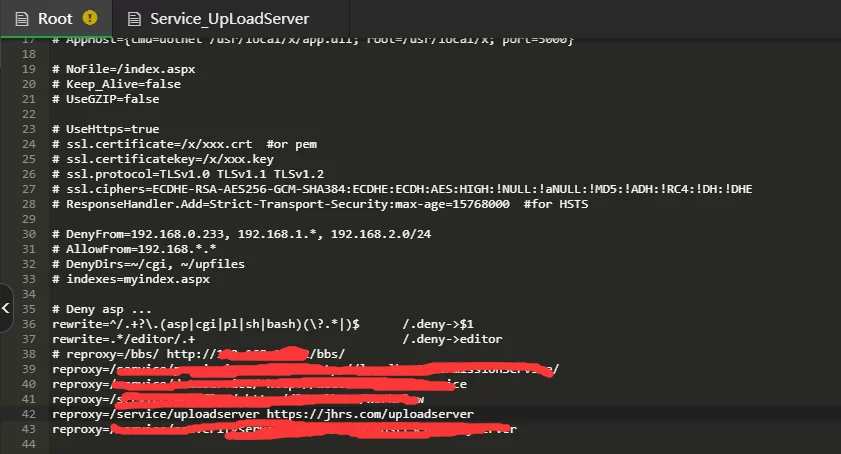Click line number 36 in gutter
The image size is (841, 454).
(x=28, y=324)
